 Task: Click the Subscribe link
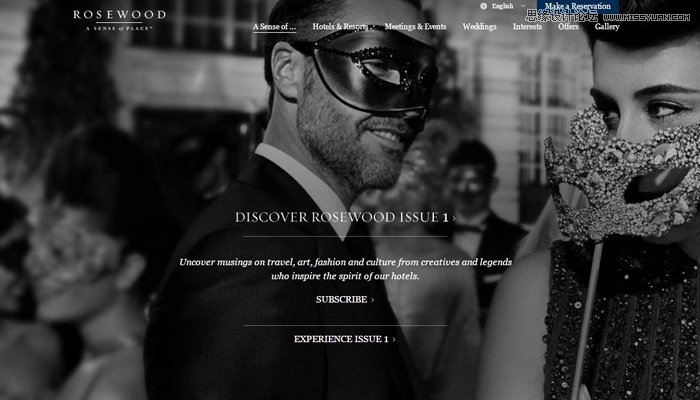345,300
